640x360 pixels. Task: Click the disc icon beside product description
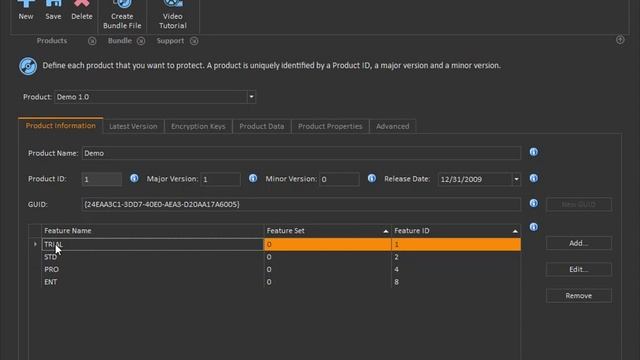coord(28,66)
